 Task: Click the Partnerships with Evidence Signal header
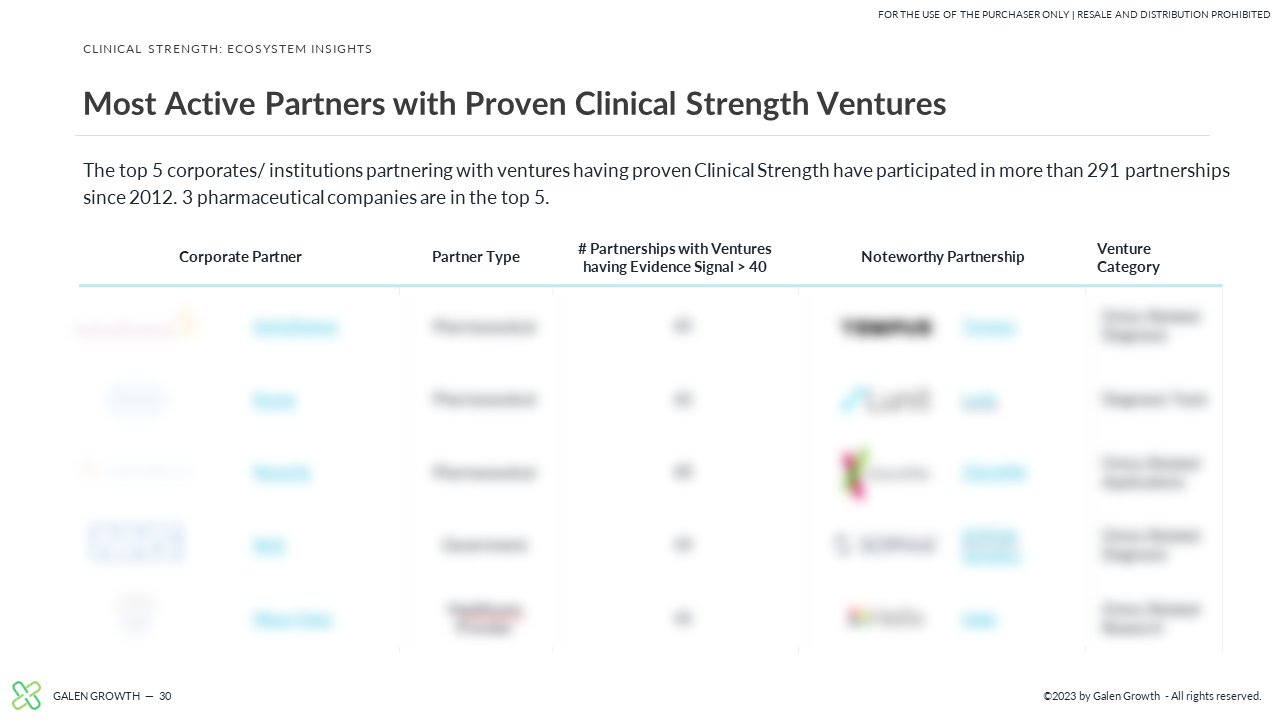[675, 258]
